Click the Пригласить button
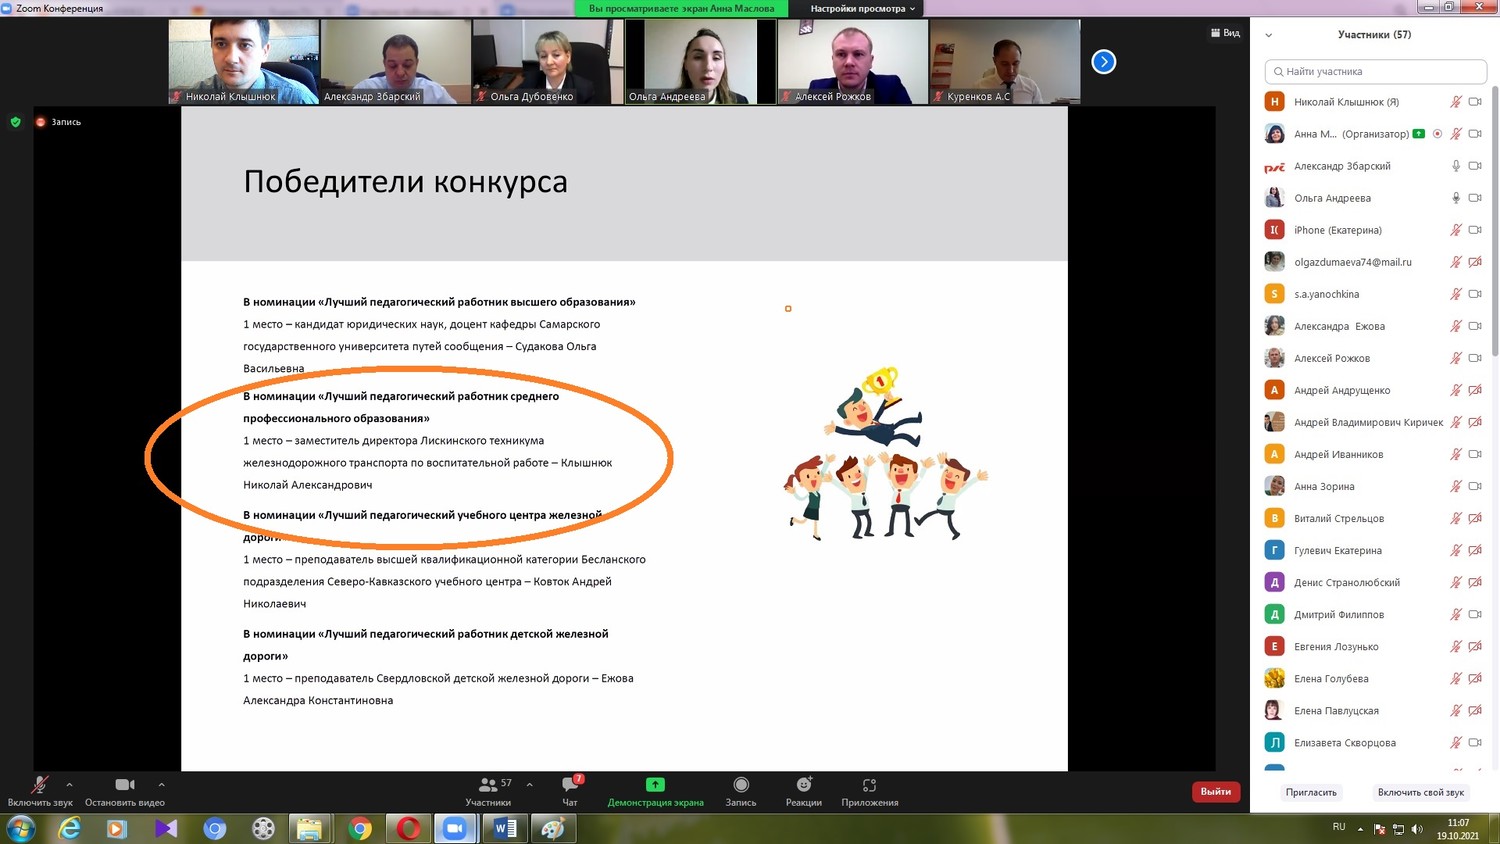This screenshot has height=844, width=1500. tap(1311, 792)
